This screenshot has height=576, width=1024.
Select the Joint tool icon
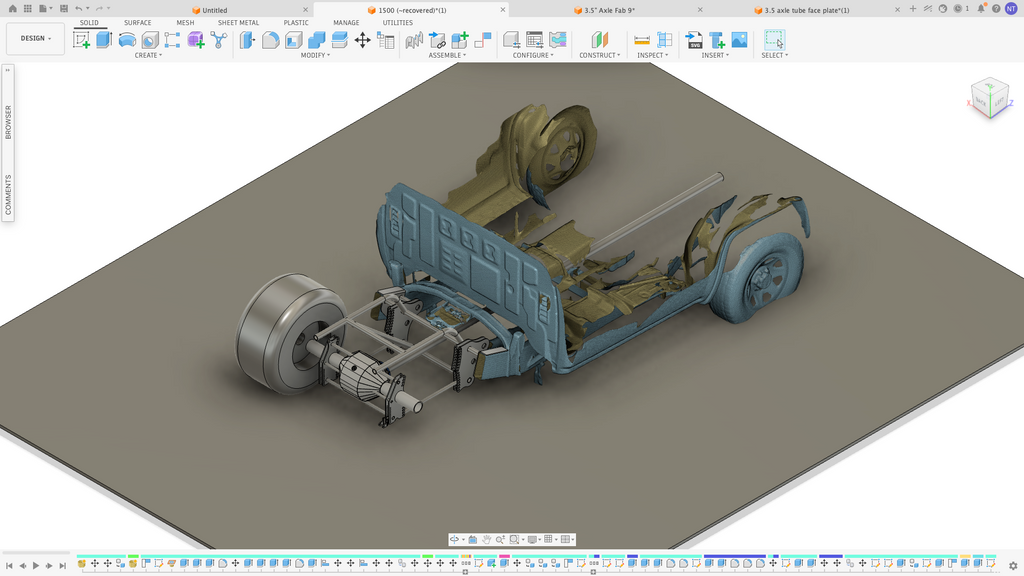[x=438, y=40]
